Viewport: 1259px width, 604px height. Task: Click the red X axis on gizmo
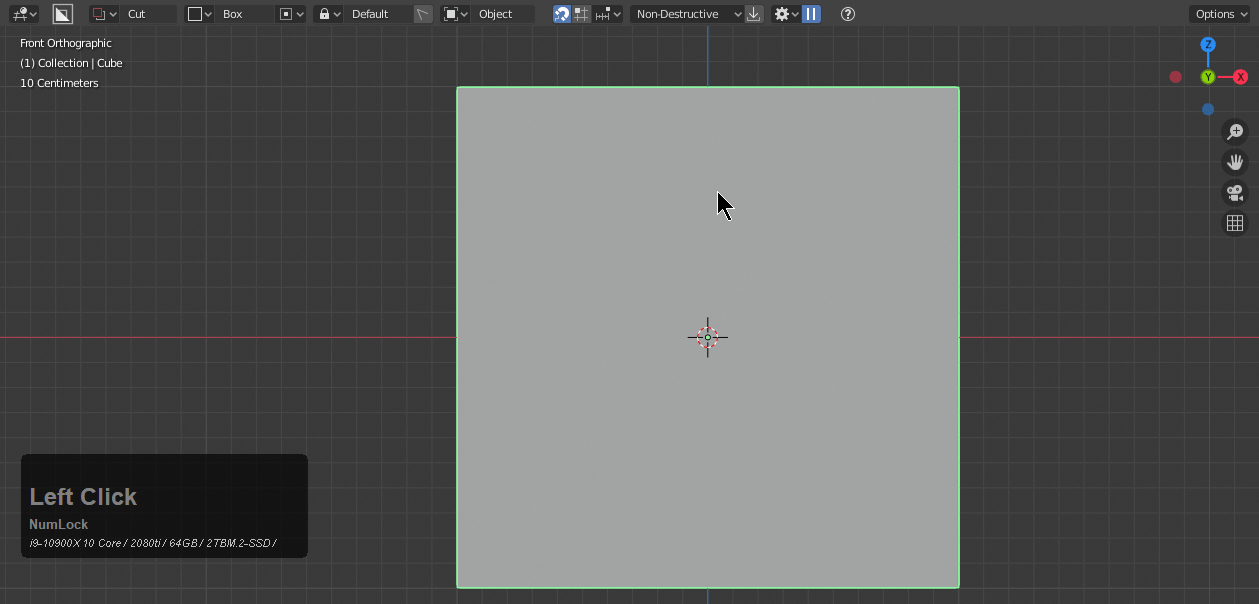coord(1240,77)
